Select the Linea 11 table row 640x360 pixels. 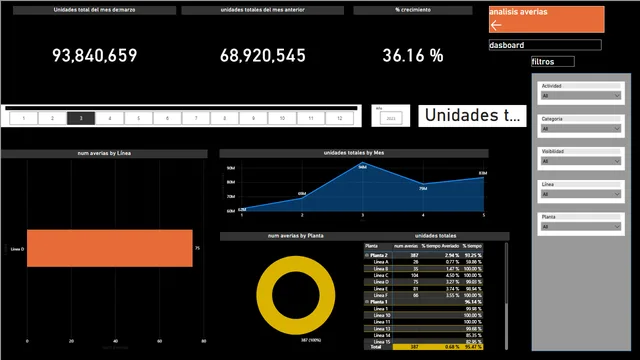(423, 322)
